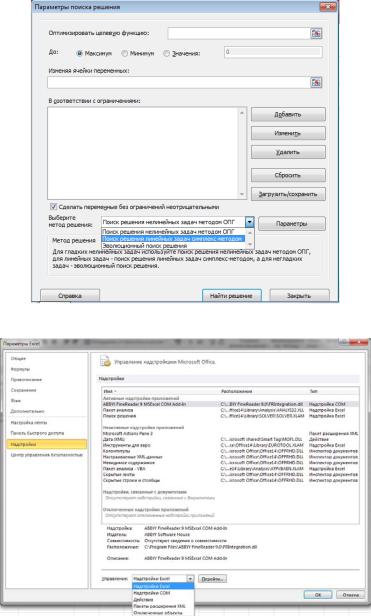Open the Управление combo box arrow
The width and height of the screenshot is (371, 616).
190,579
